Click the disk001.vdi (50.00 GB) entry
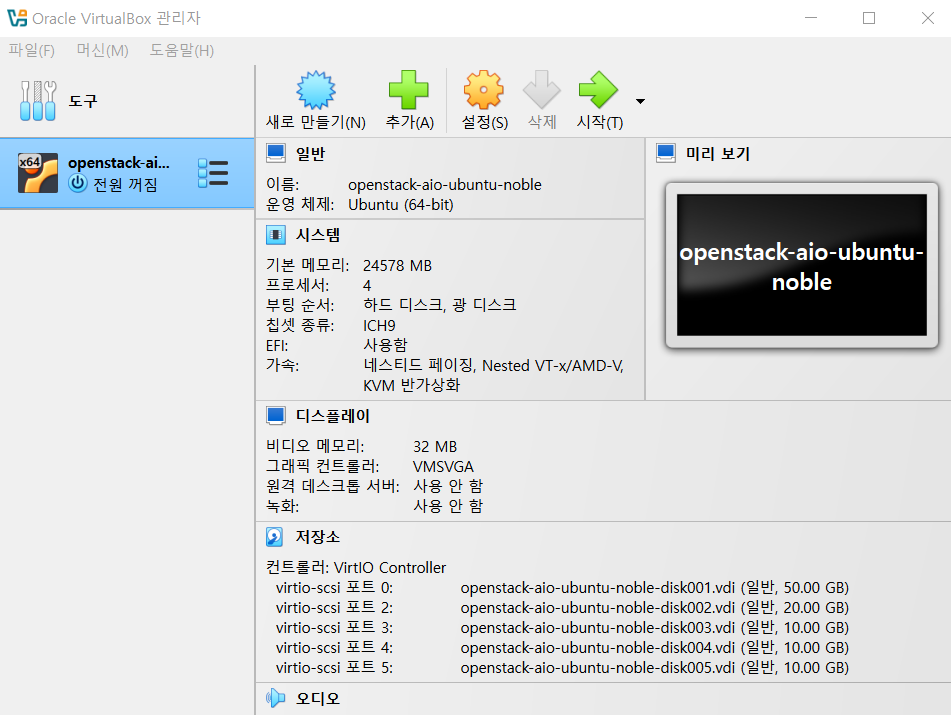This screenshot has width=951, height=715. (654, 588)
